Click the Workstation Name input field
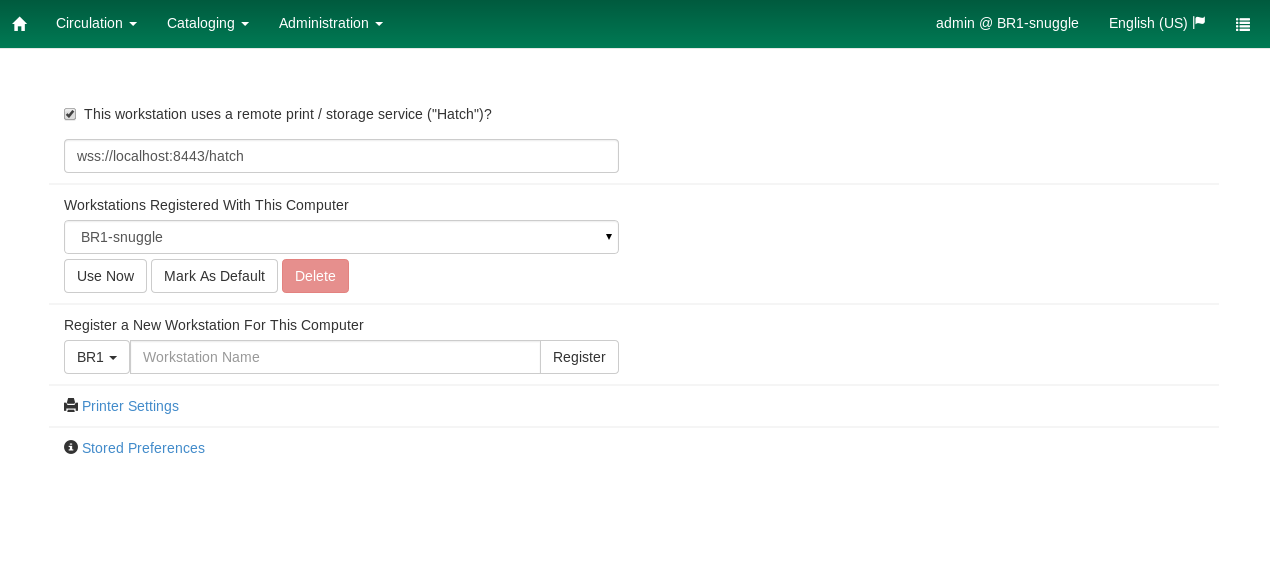This screenshot has width=1270, height=588. [335, 357]
